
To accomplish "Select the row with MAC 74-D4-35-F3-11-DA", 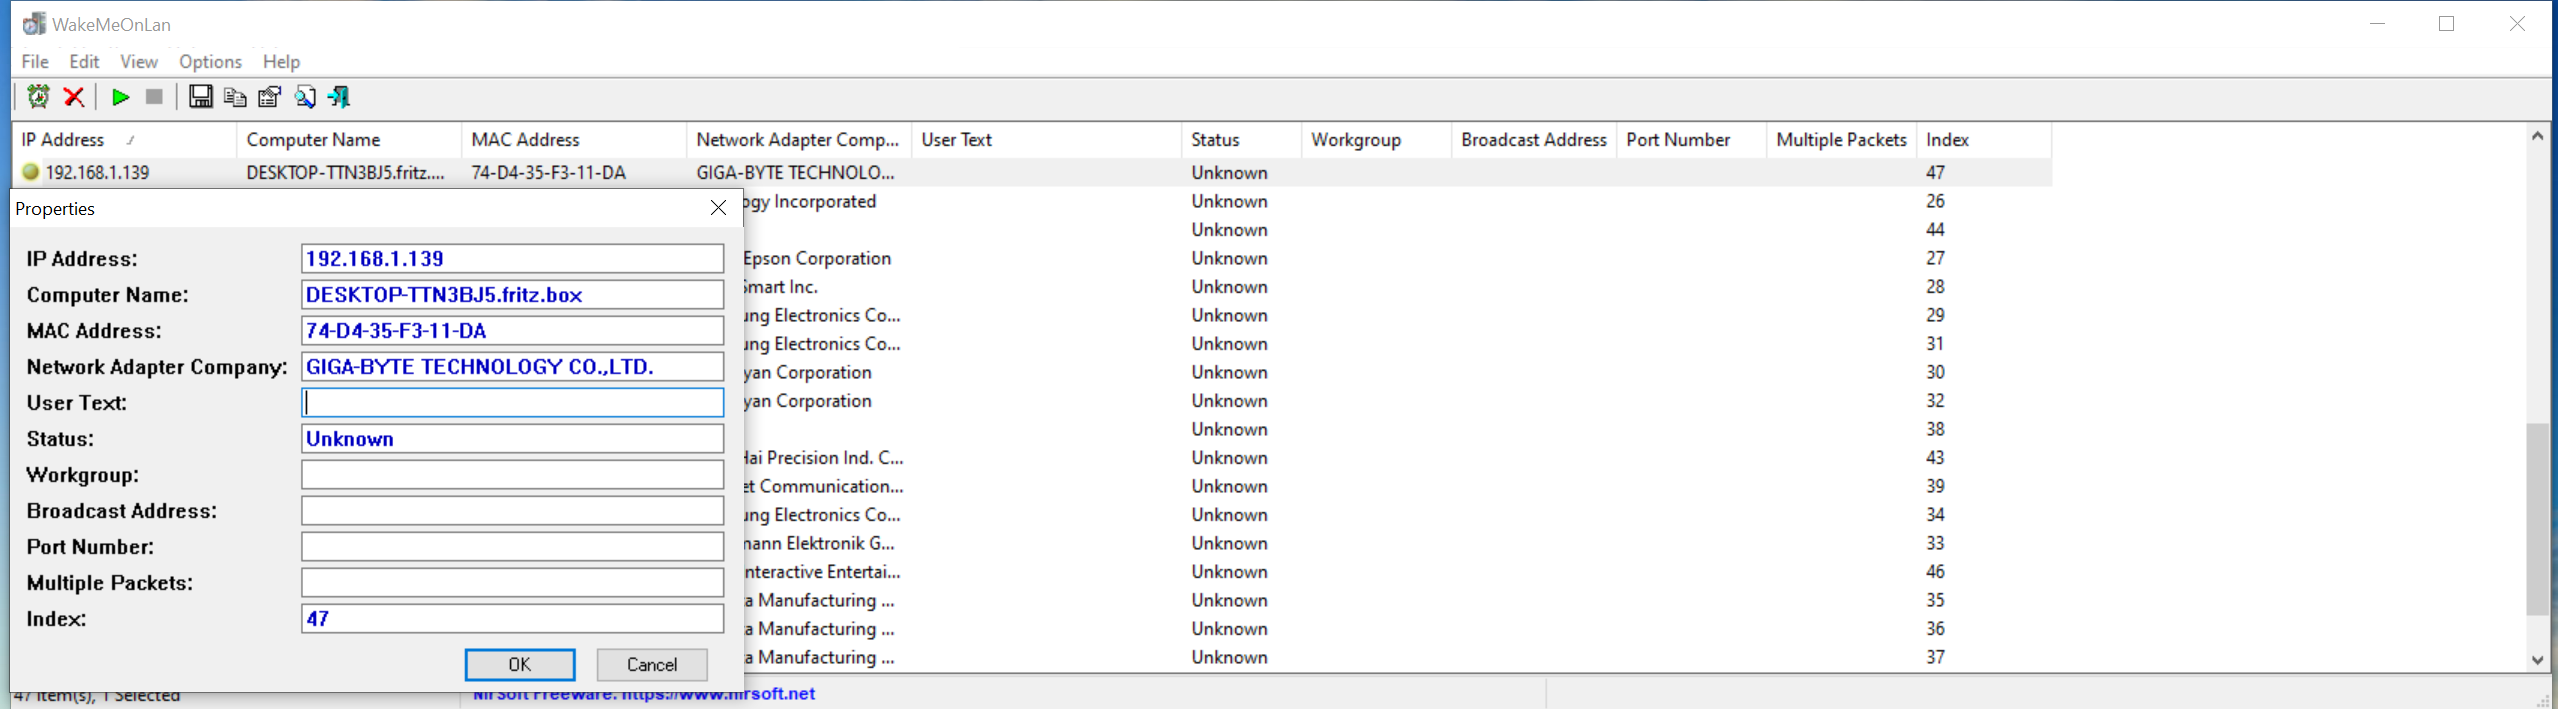I will click(1032, 172).
